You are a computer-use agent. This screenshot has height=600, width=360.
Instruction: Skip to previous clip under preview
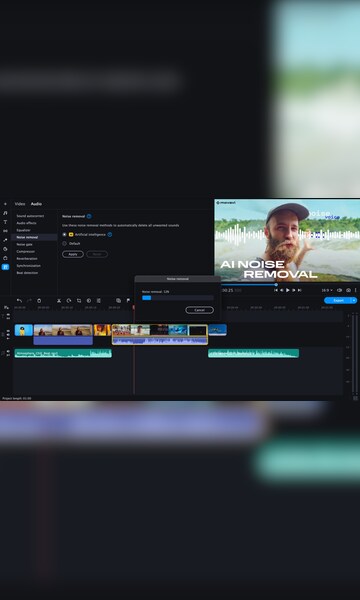pyautogui.click(x=276, y=290)
